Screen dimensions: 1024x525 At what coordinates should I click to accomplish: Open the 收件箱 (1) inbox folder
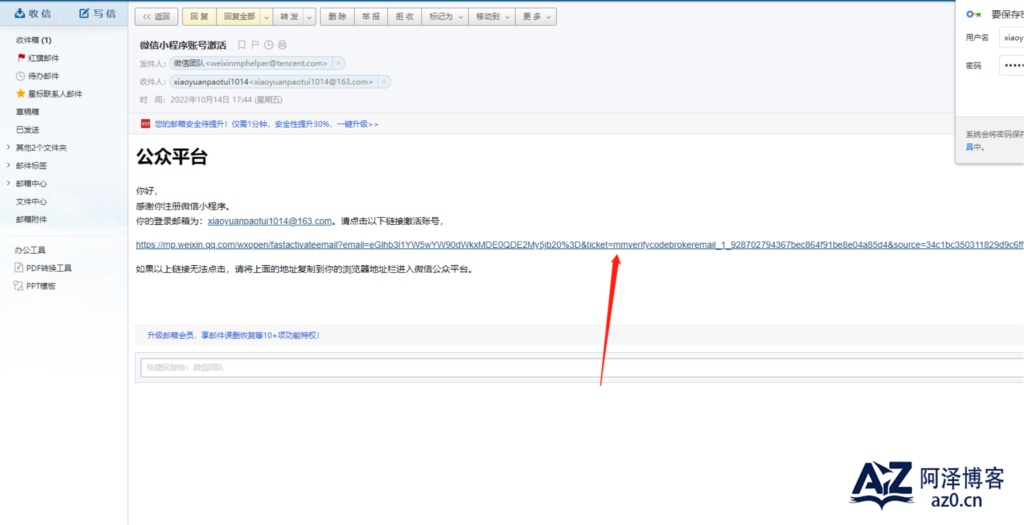(34, 40)
